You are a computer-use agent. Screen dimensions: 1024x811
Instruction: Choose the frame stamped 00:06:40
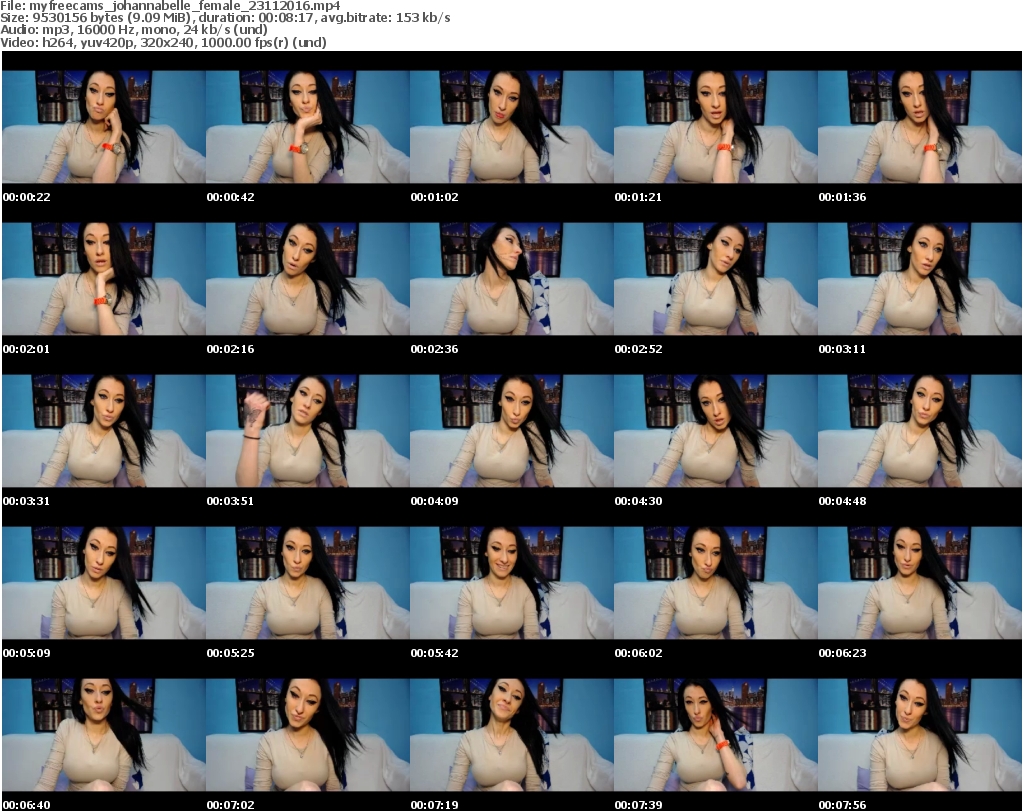tap(104, 735)
